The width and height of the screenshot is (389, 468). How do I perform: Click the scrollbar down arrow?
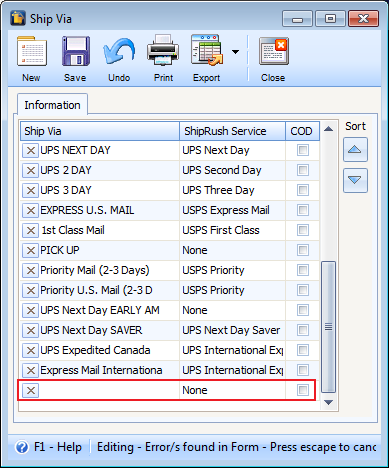[329, 403]
